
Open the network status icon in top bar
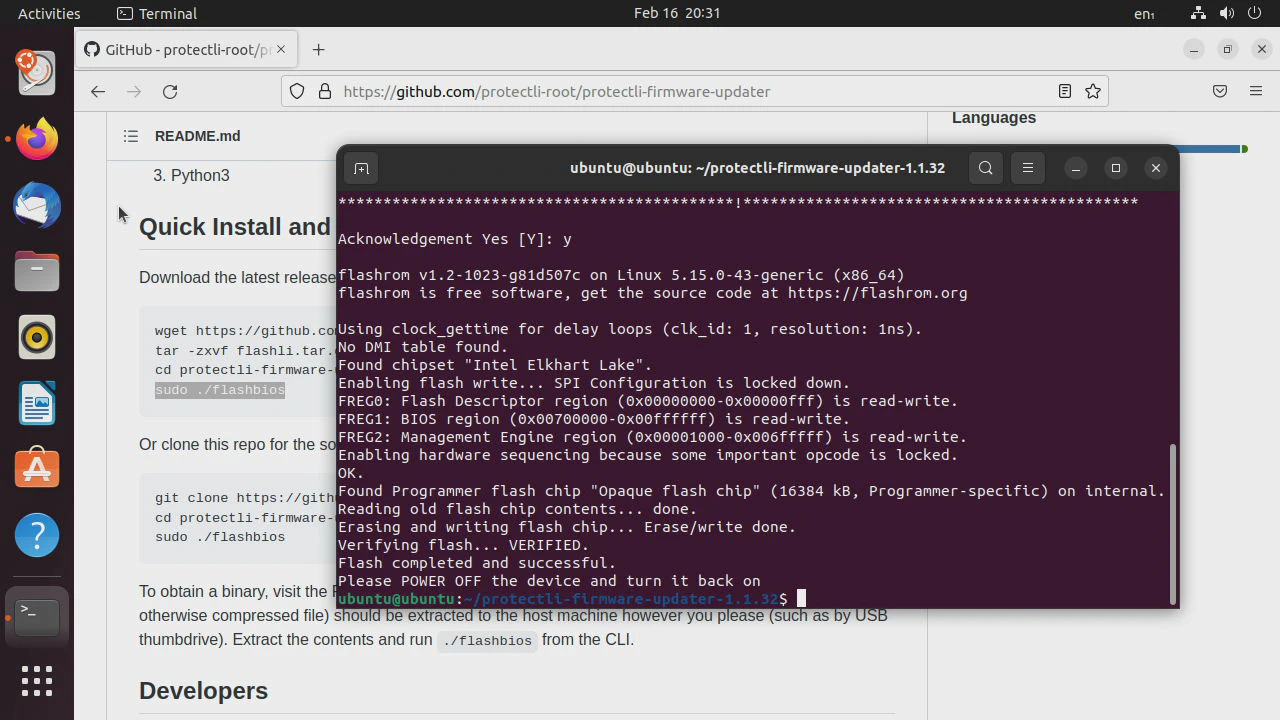1198,13
